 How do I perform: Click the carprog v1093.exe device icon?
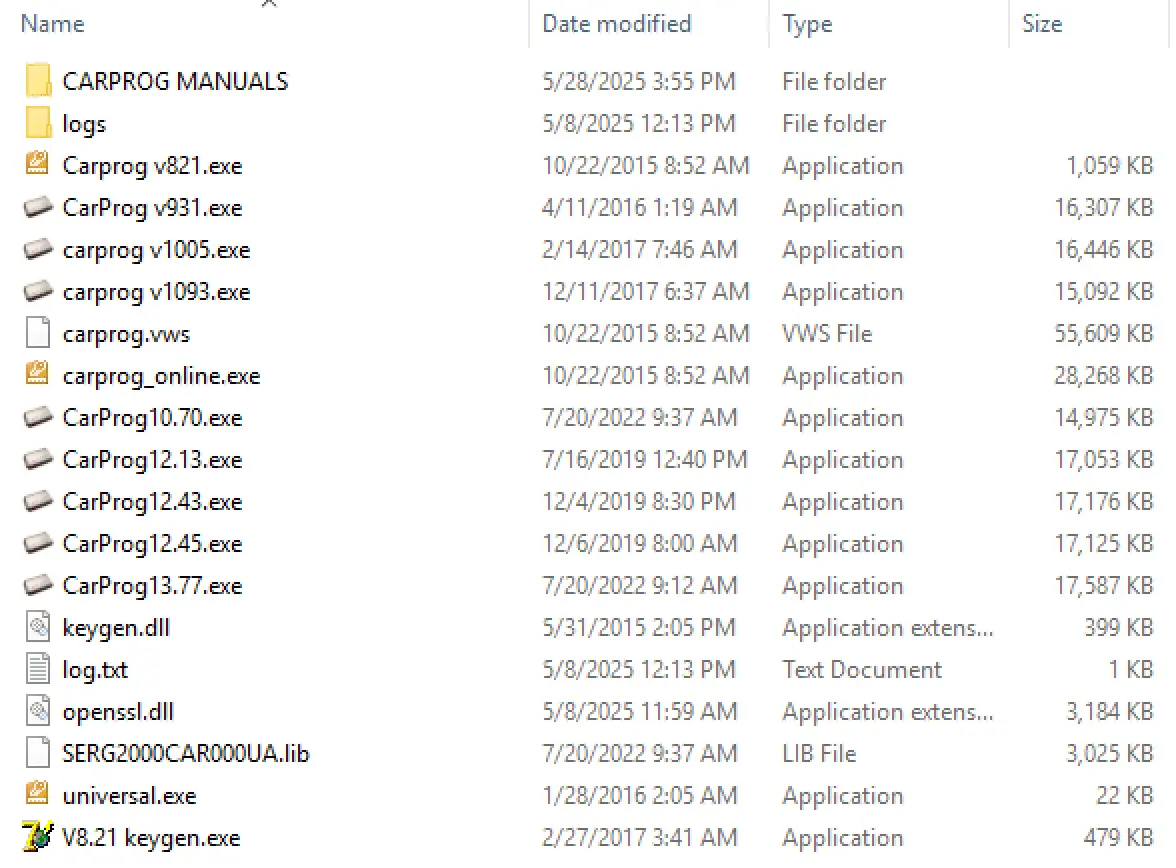click(38, 290)
